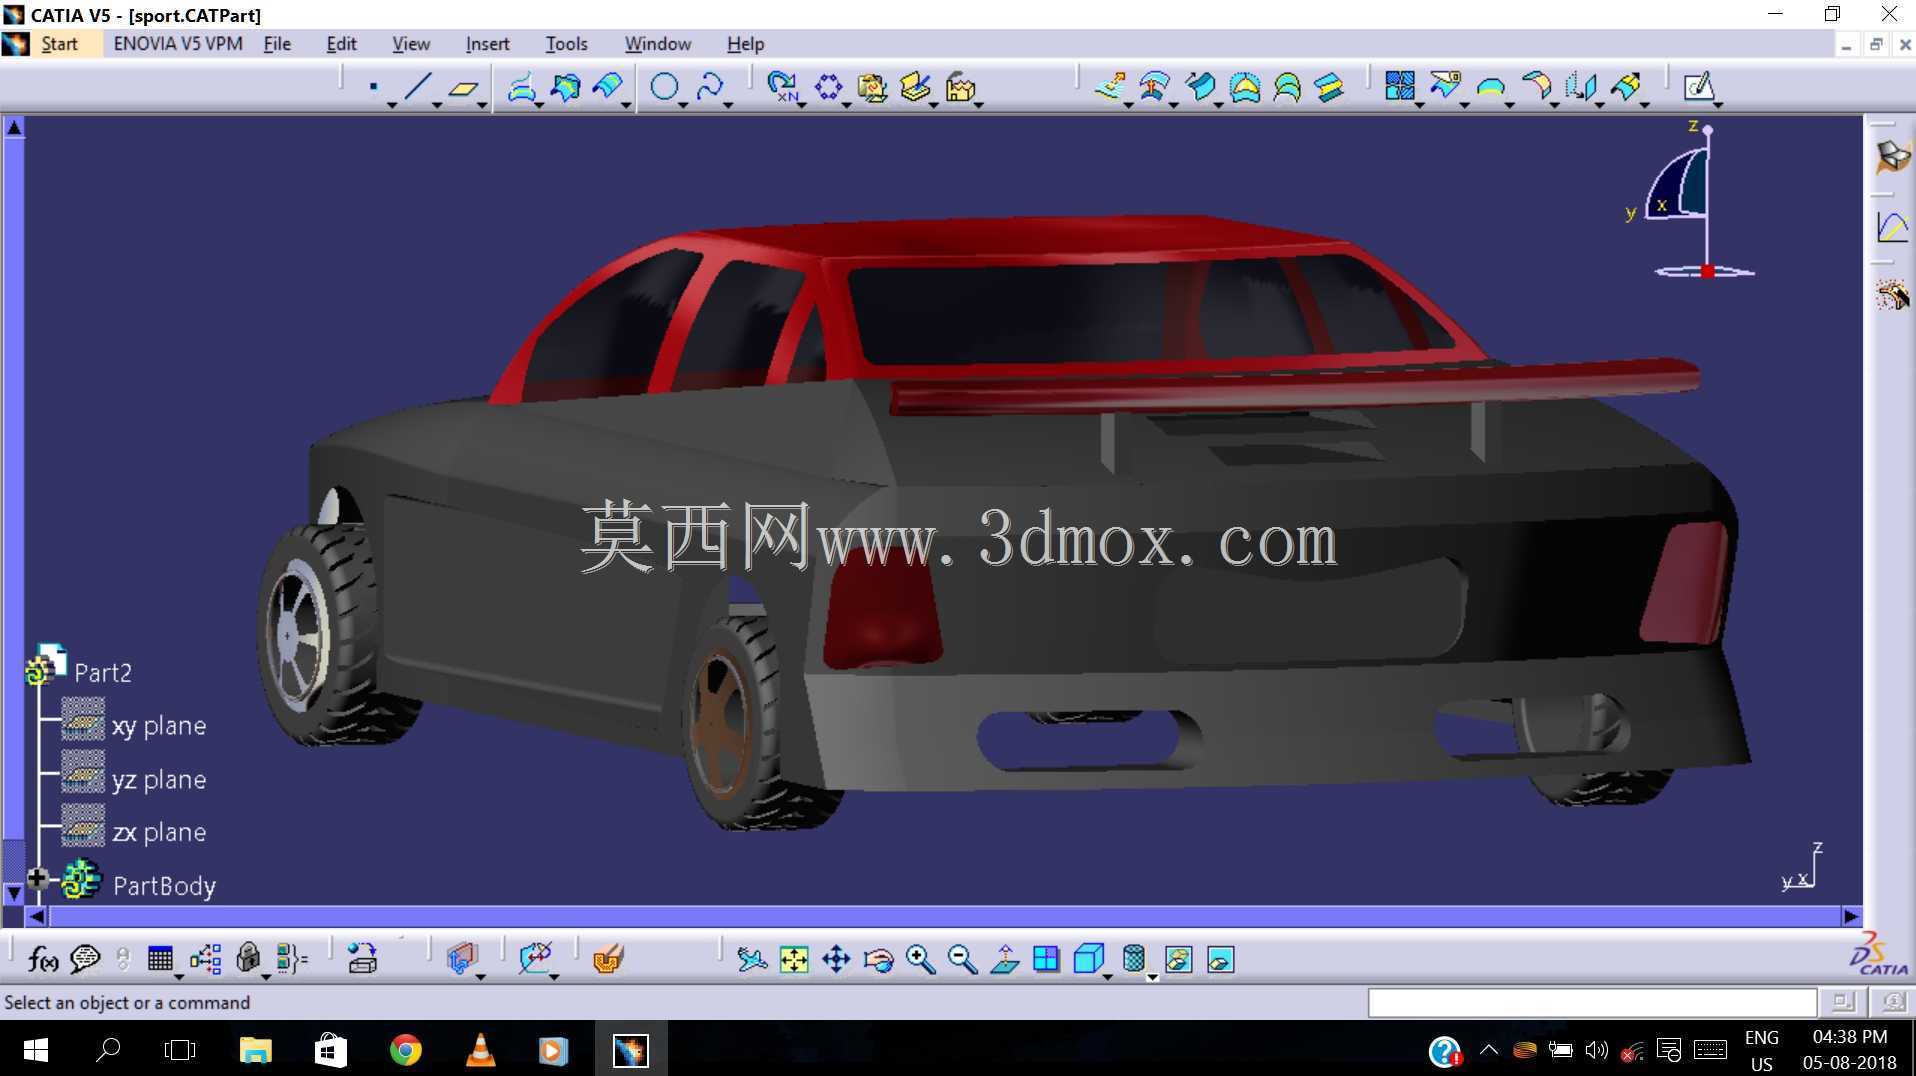Click the command line input field
1916x1076 pixels.
click(x=1591, y=1002)
